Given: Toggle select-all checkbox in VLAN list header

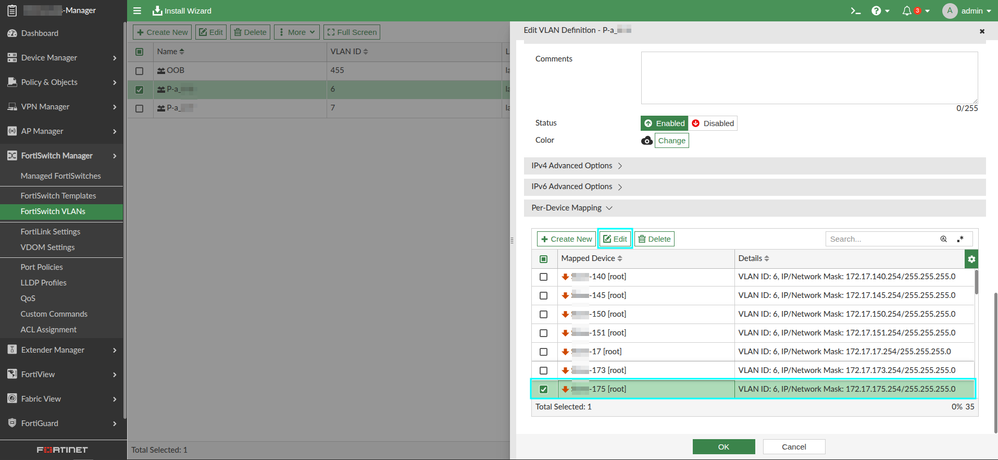Looking at the screenshot, I should tap(139, 52).
